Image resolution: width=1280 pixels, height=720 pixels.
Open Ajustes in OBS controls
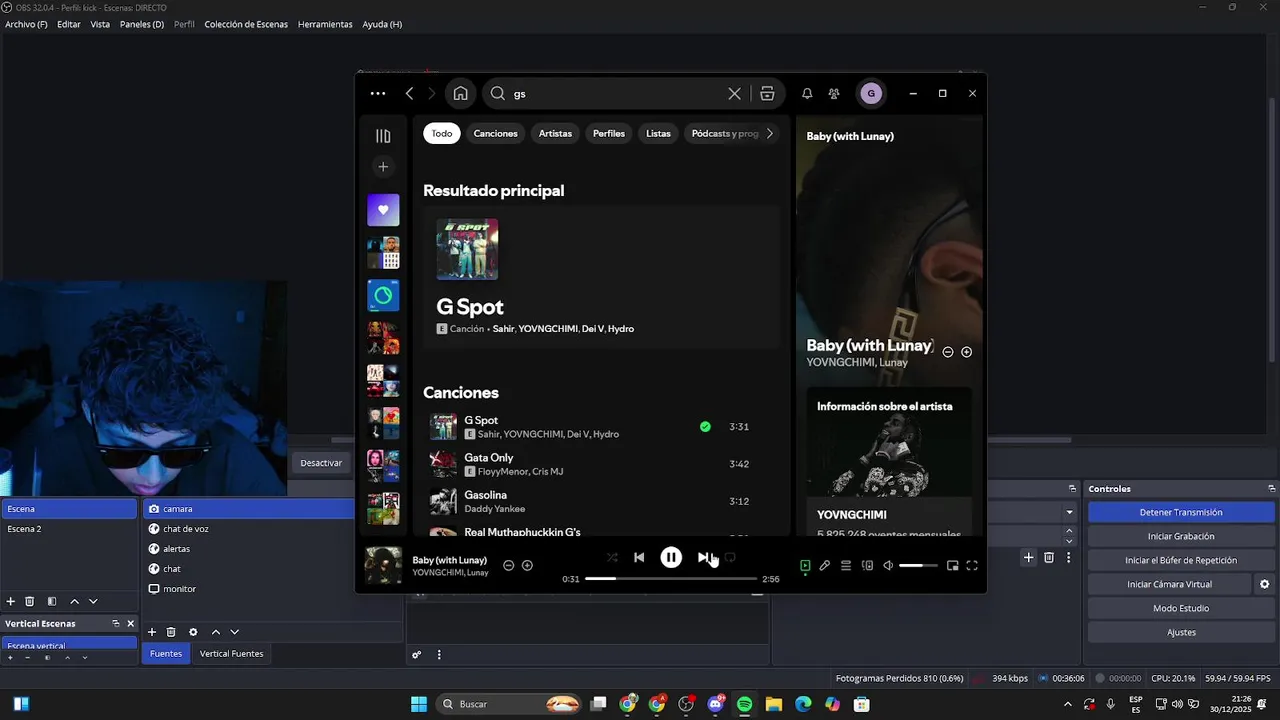click(1181, 632)
